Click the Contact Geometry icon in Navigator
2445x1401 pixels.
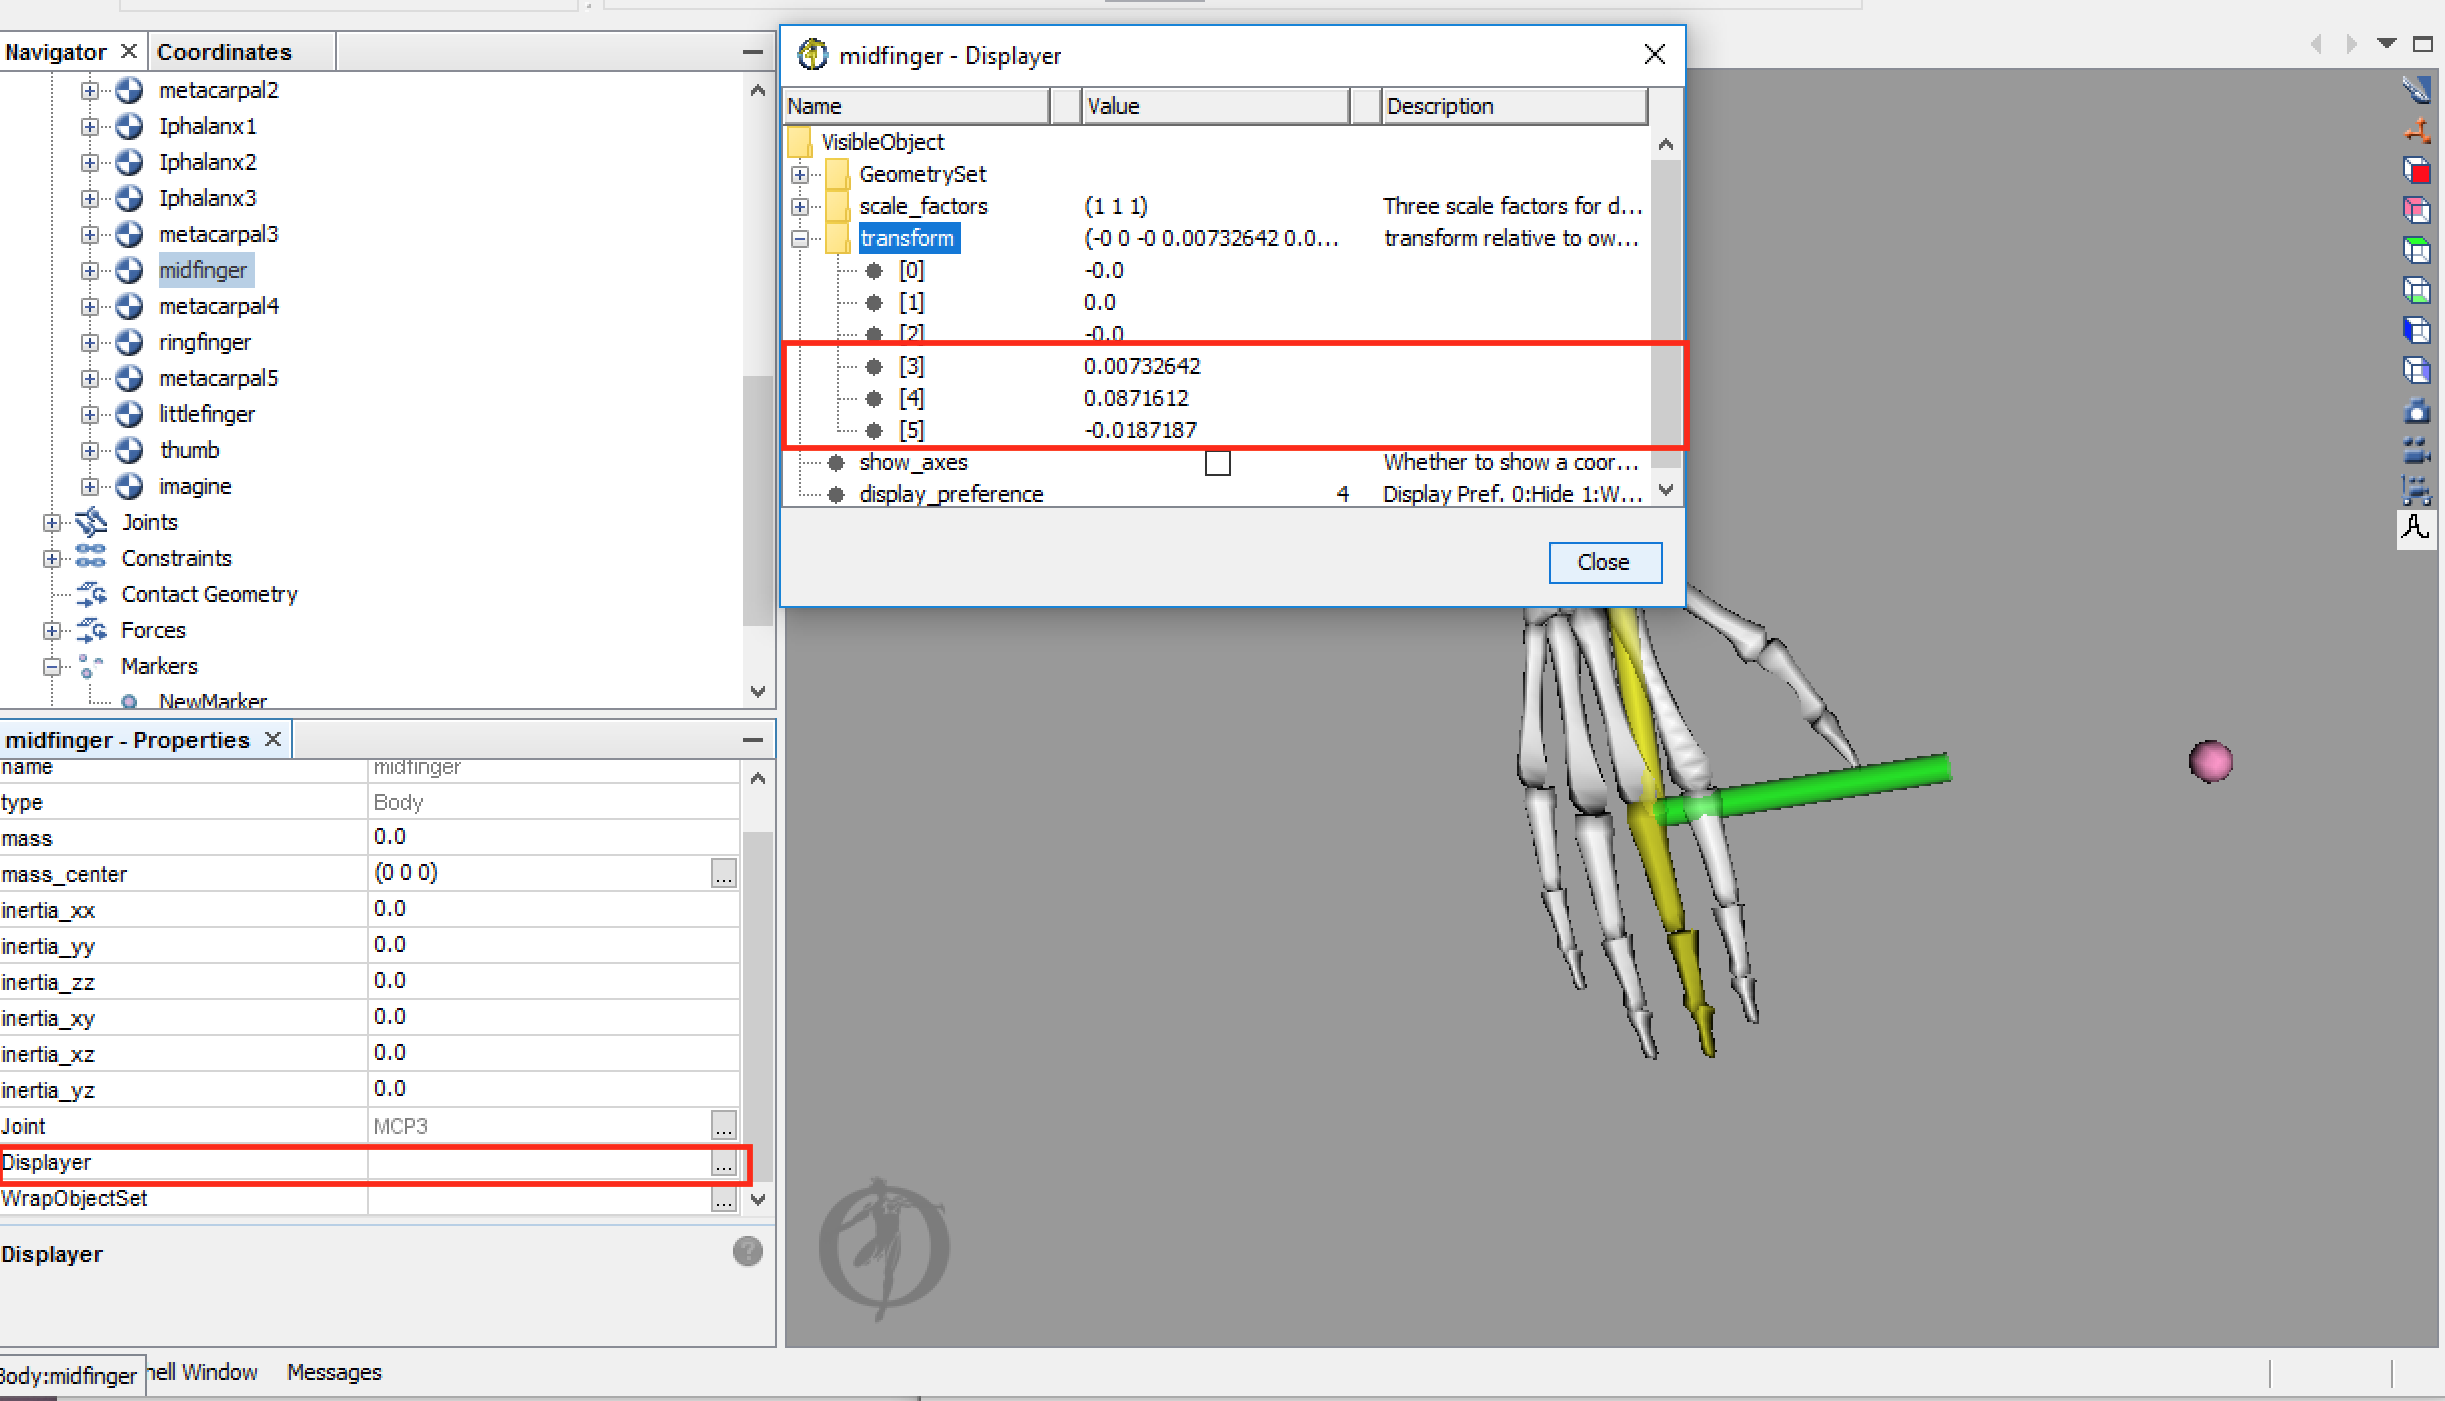(89, 593)
